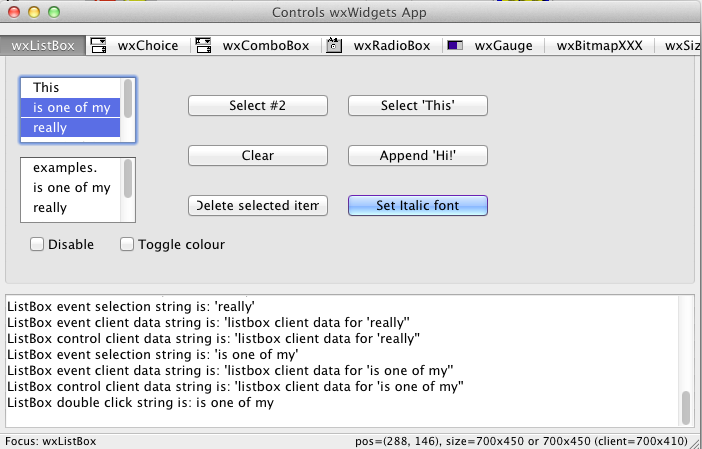702x449 pixels.
Task: Click the yellow minimize window button
Action: tap(34, 13)
